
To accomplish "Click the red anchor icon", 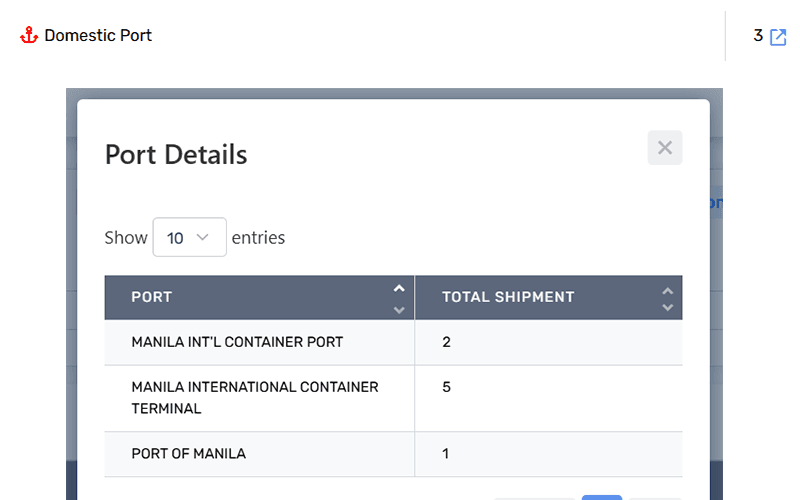I will [29, 36].
